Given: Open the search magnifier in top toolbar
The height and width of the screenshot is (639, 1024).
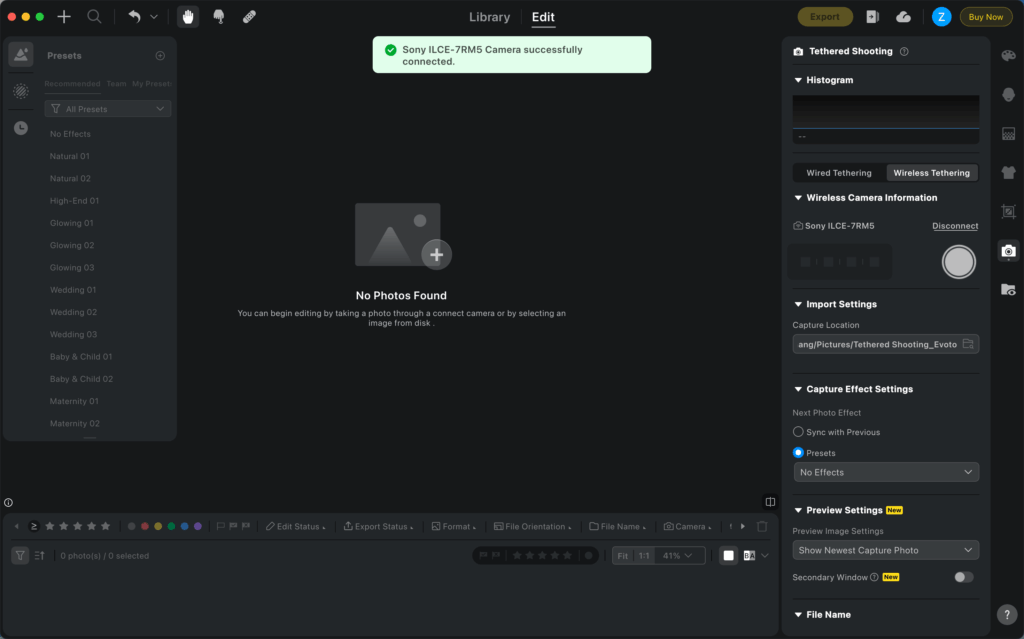Looking at the screenshot, I should 94,17.
